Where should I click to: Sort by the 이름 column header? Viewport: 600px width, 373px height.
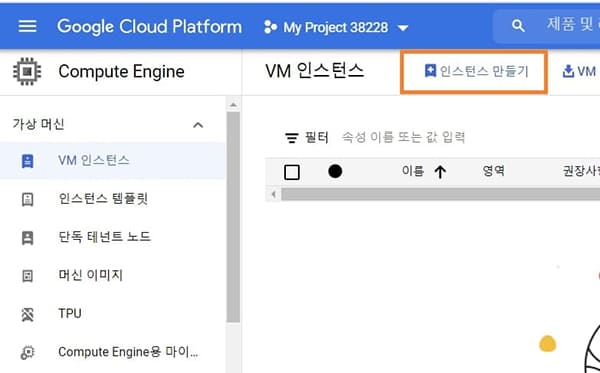click(x=412, y=171)
